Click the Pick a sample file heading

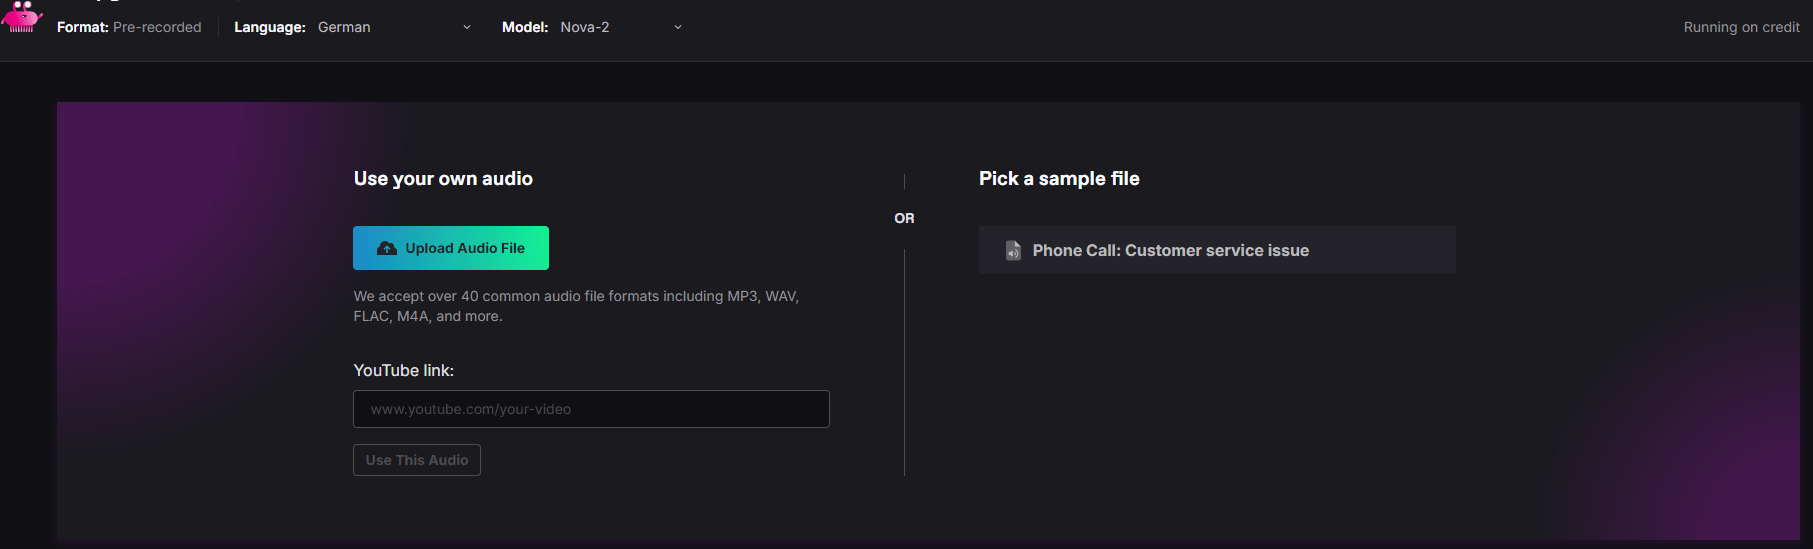(x=1059, y=179)
